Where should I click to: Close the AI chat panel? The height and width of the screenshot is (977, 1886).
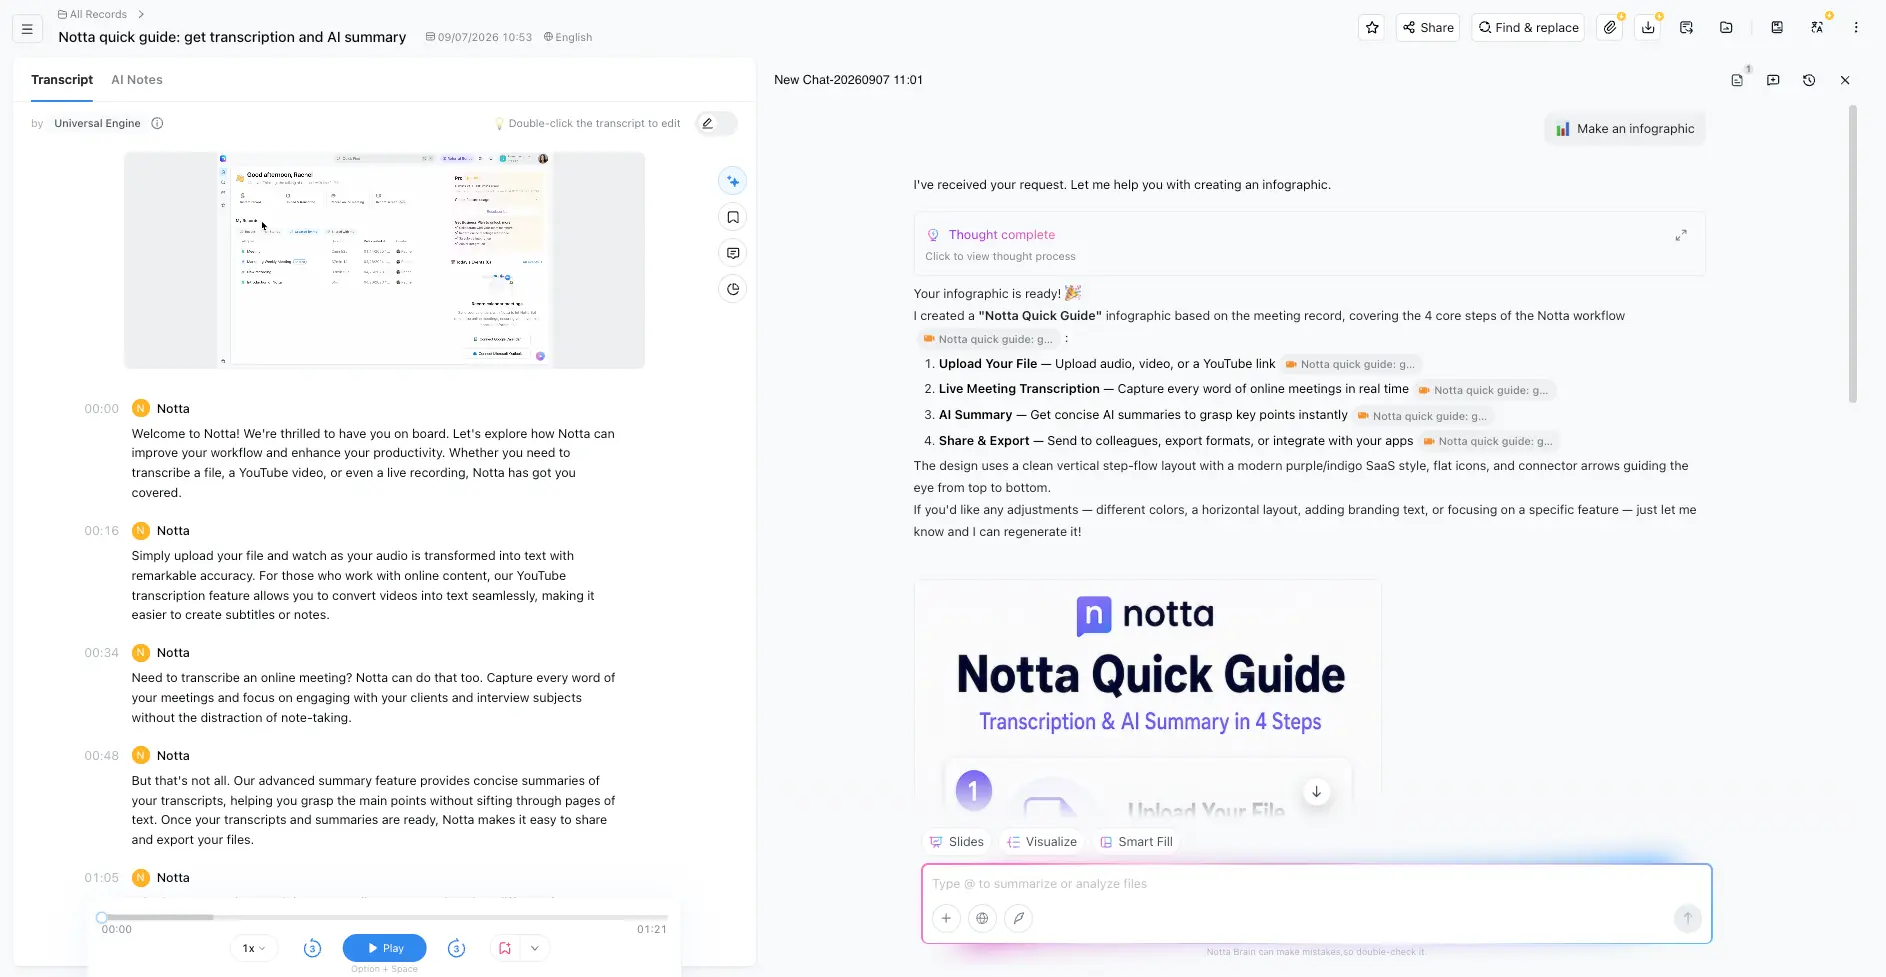pos(1845,80)
